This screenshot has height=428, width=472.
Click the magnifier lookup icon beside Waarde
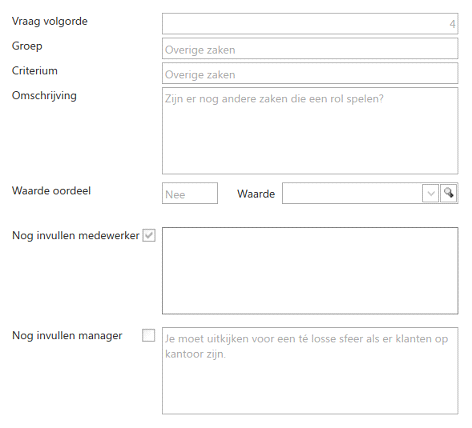(449, 193)
